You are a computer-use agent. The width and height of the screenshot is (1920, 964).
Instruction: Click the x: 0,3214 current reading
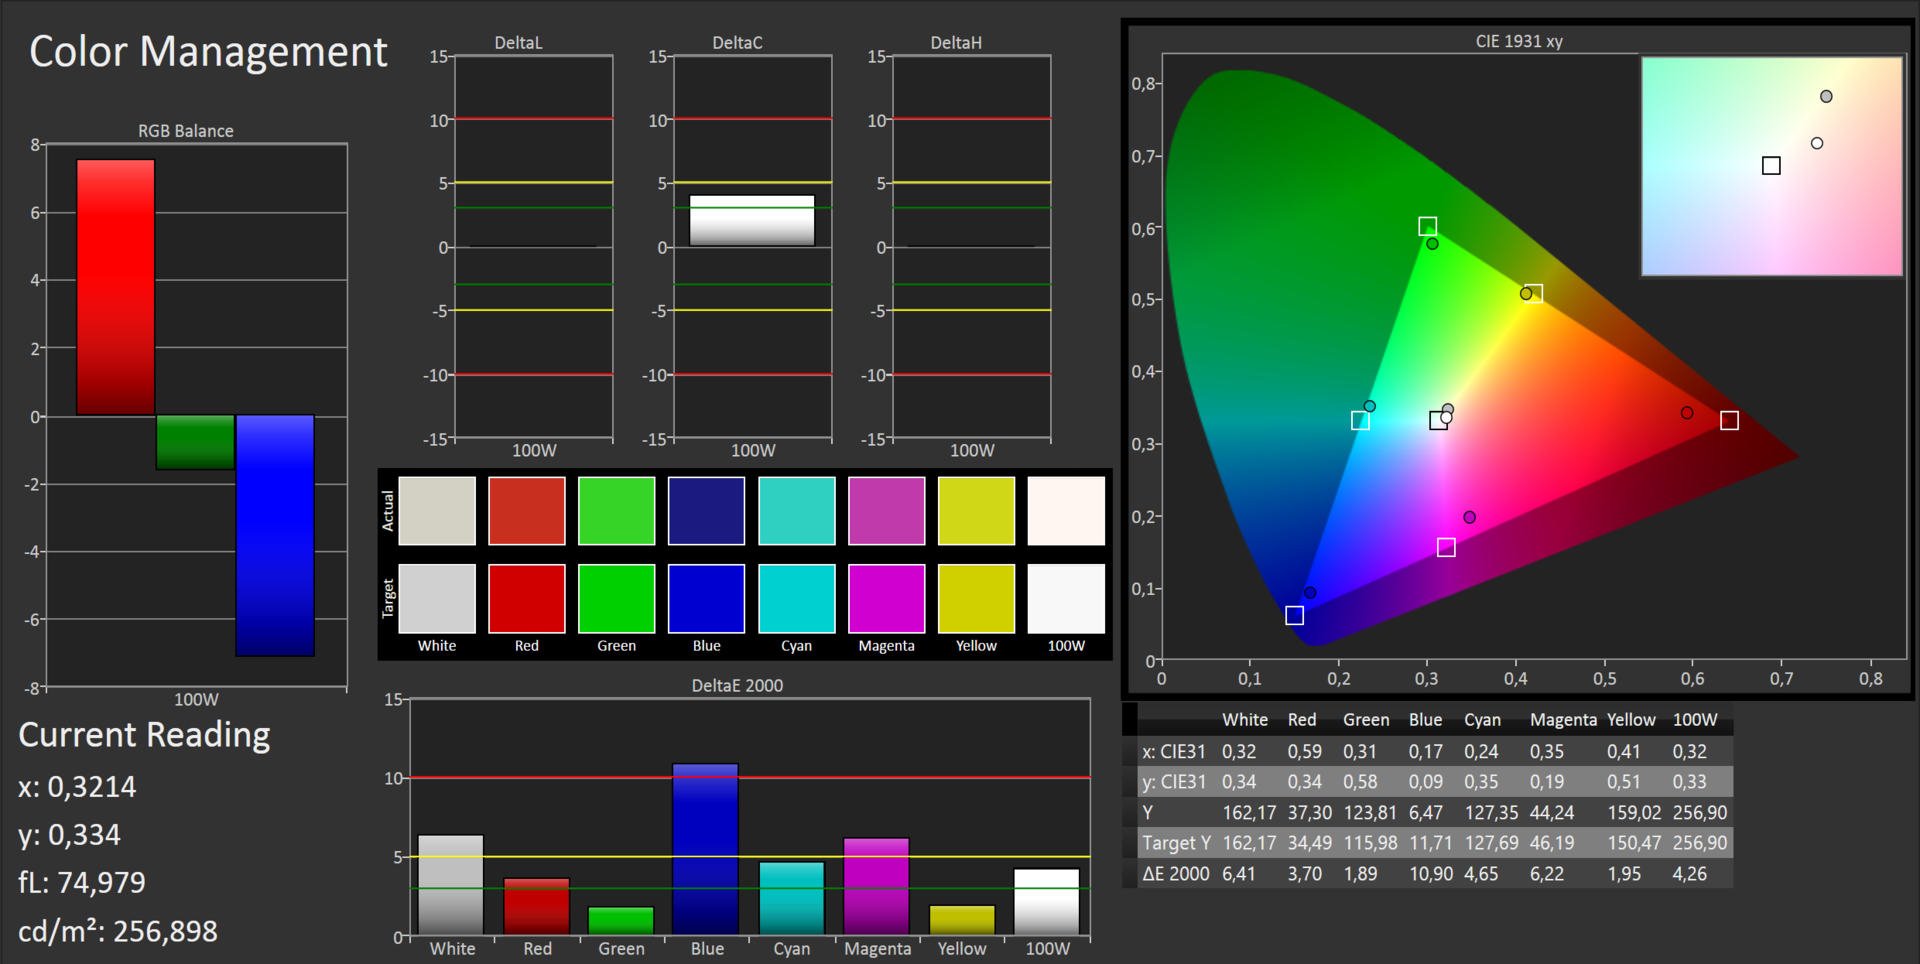tap(77, 787)
